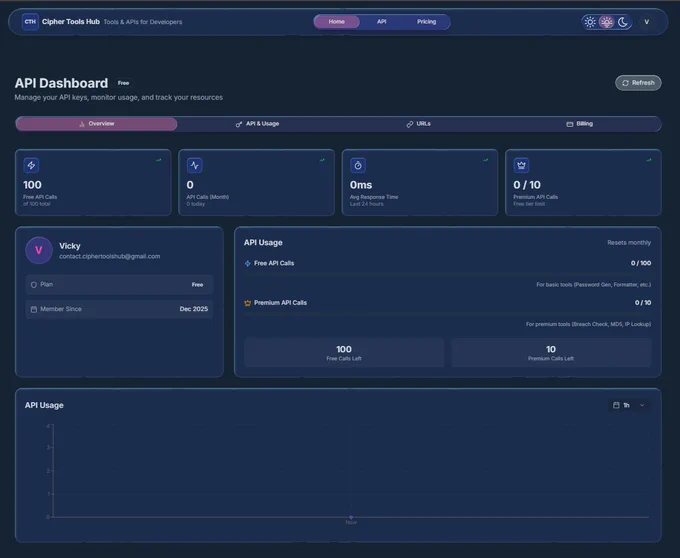Select the Overview tab
Image resolution: width=680 pixels, height=558 pixels.
96,124
